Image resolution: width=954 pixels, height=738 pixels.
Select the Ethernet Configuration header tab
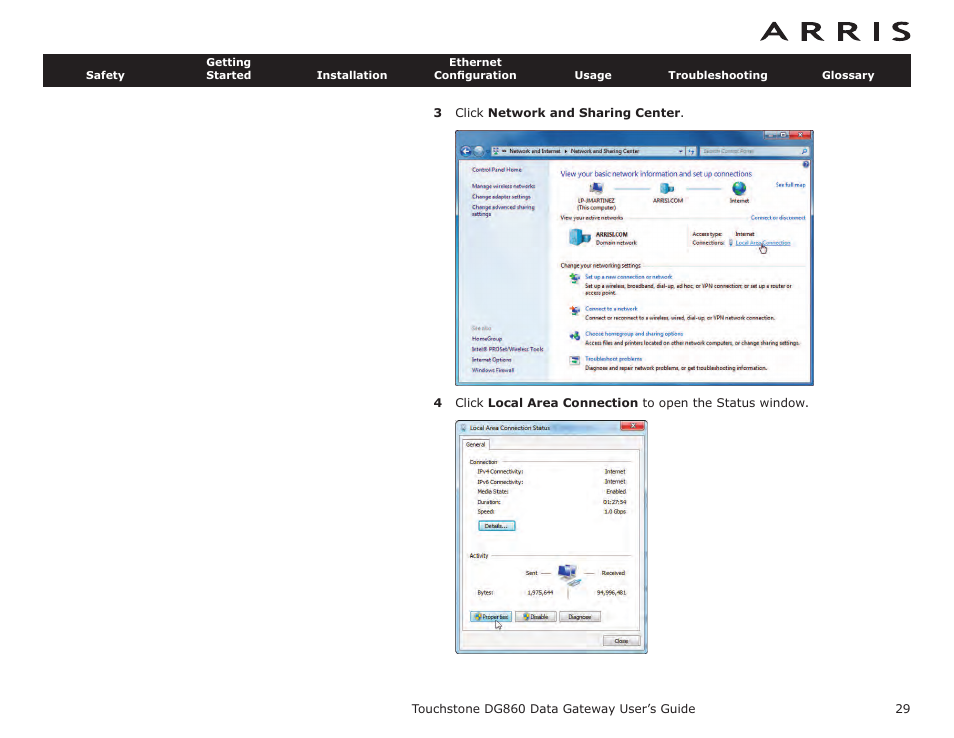tap(475, 68)
